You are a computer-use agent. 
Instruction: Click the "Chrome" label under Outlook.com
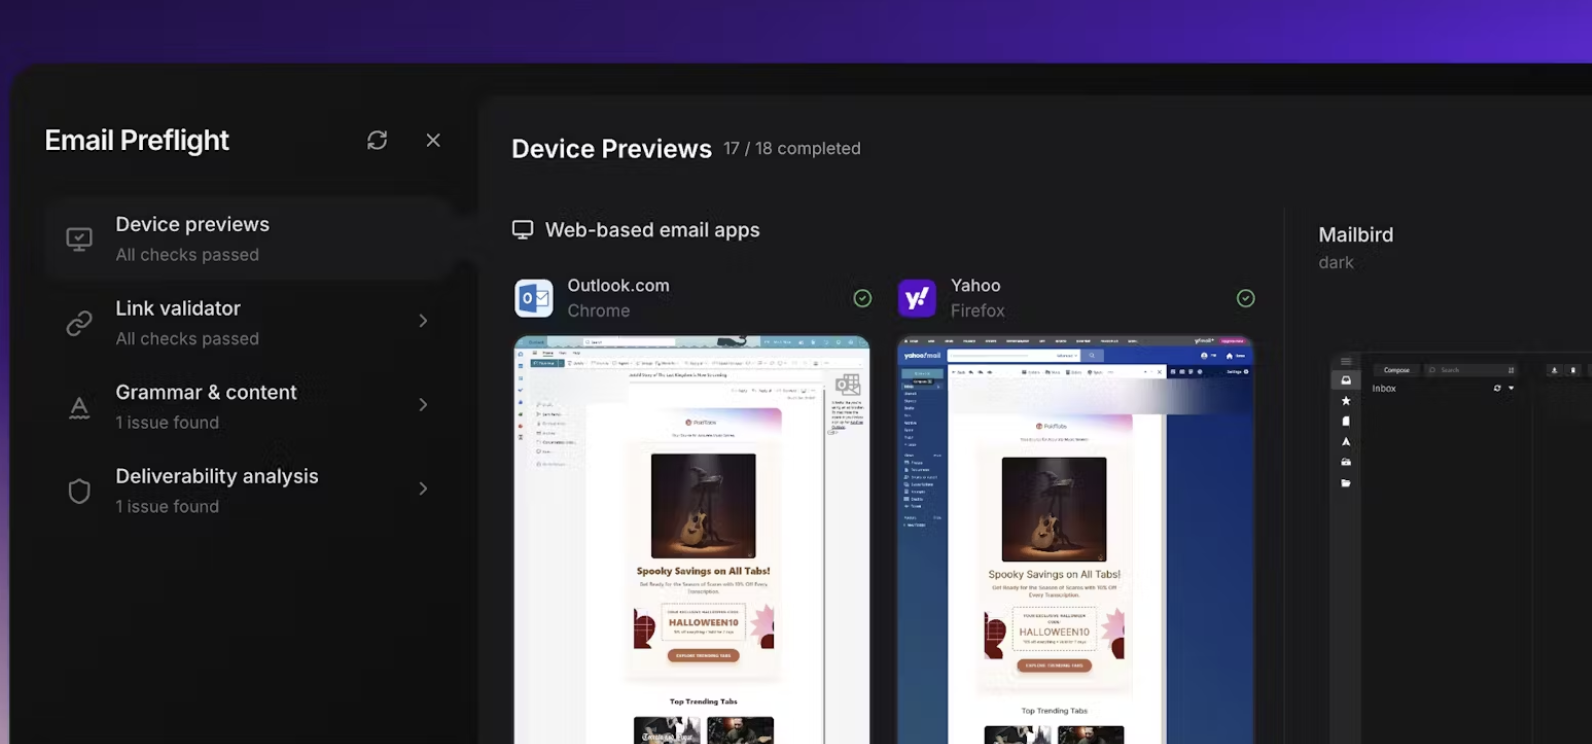point(598,311)
